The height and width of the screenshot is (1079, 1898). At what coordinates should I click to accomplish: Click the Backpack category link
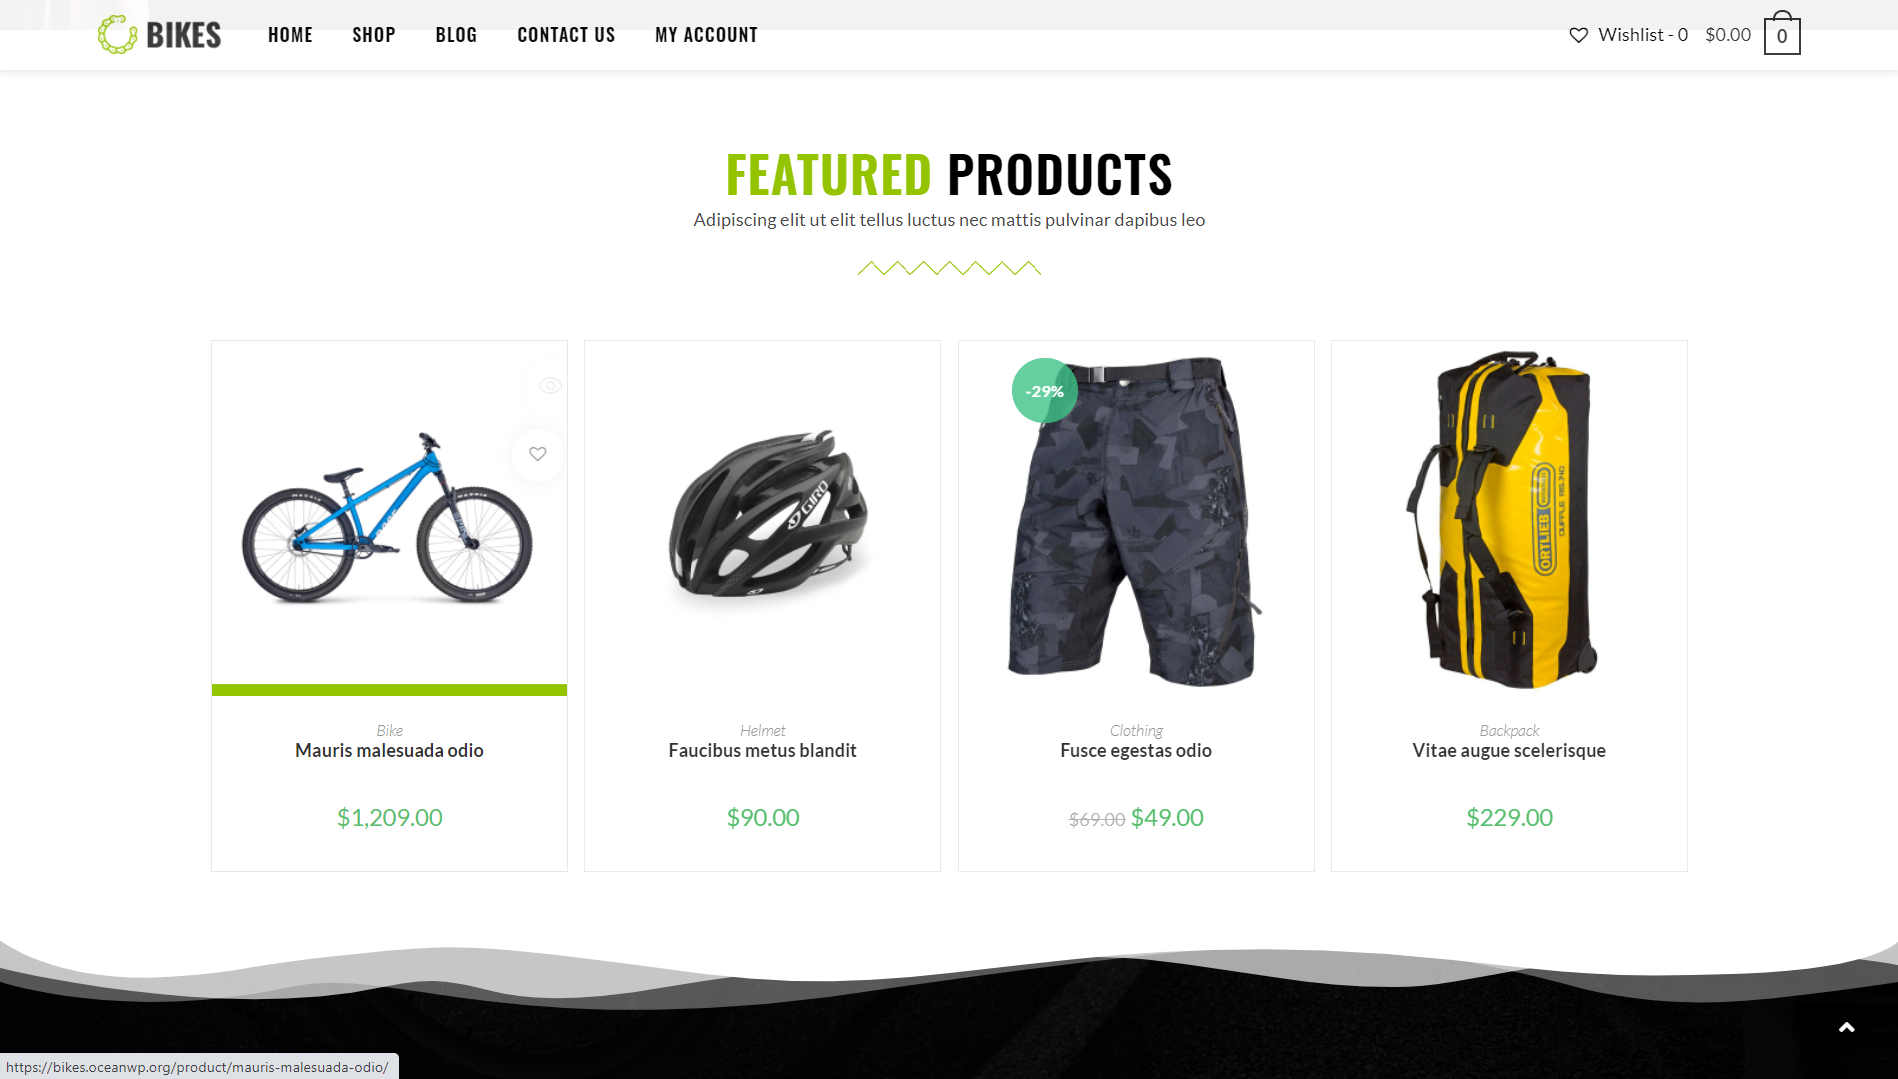click(1509, 730)
